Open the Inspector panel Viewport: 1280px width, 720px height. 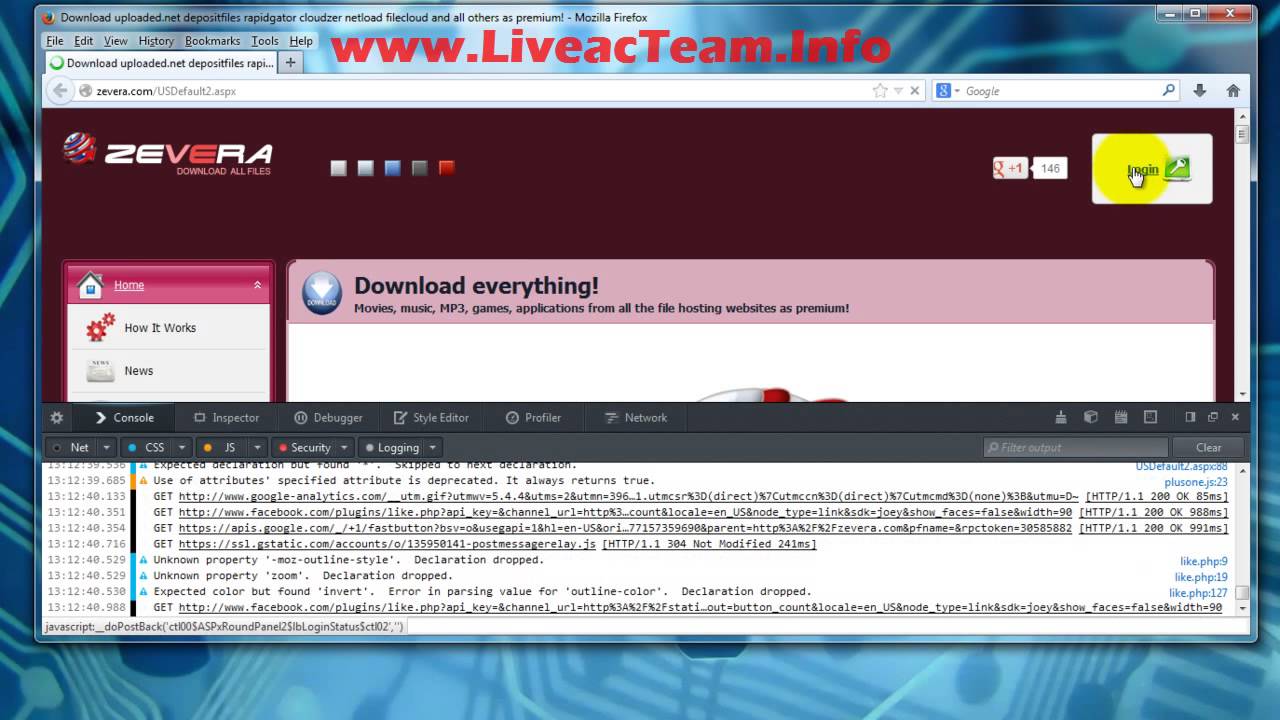[227, 417]
